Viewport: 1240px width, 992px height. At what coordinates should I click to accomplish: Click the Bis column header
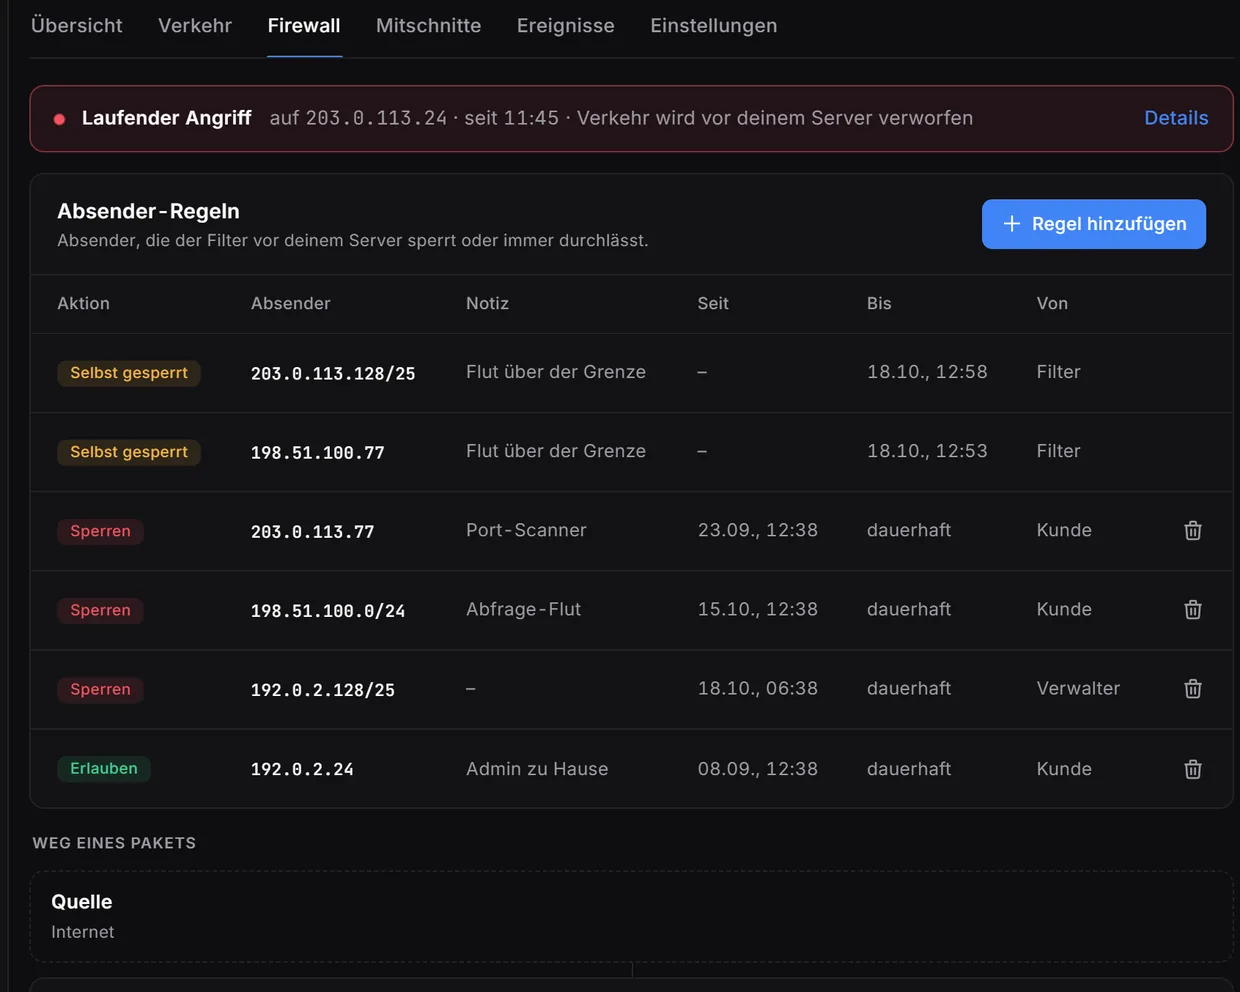(x=879, y=303)
